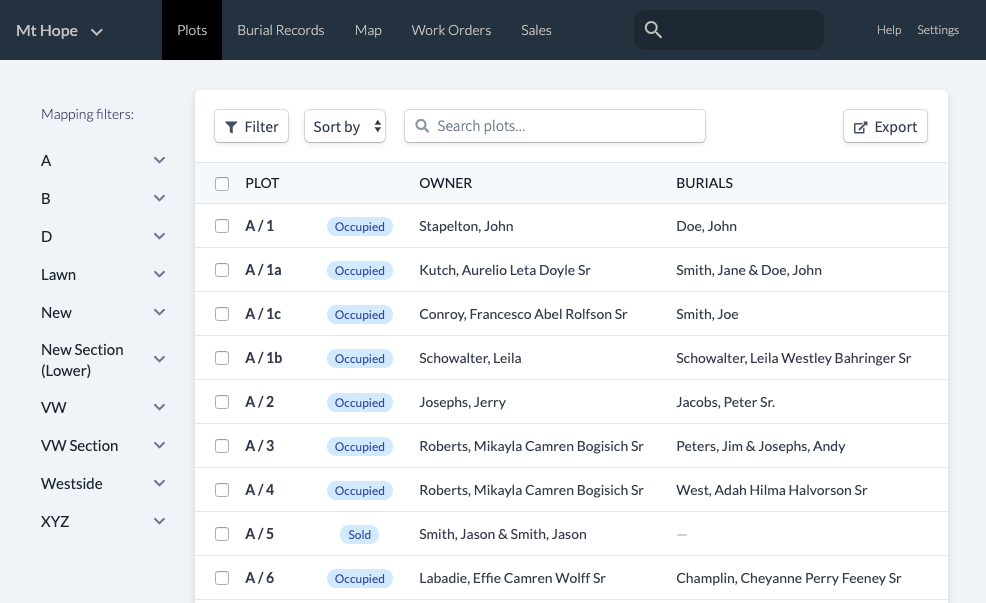Open plot A/2 details link
This screenshot has width=986, height=603.
259,401
